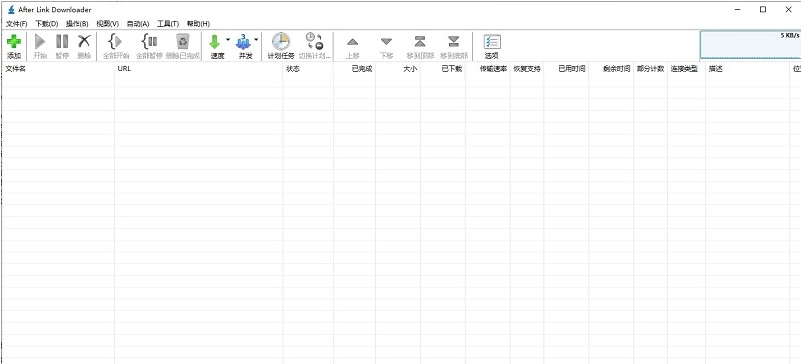Open the Help (帮助) menu
The image size is (801, 364).
click(198, 24)
